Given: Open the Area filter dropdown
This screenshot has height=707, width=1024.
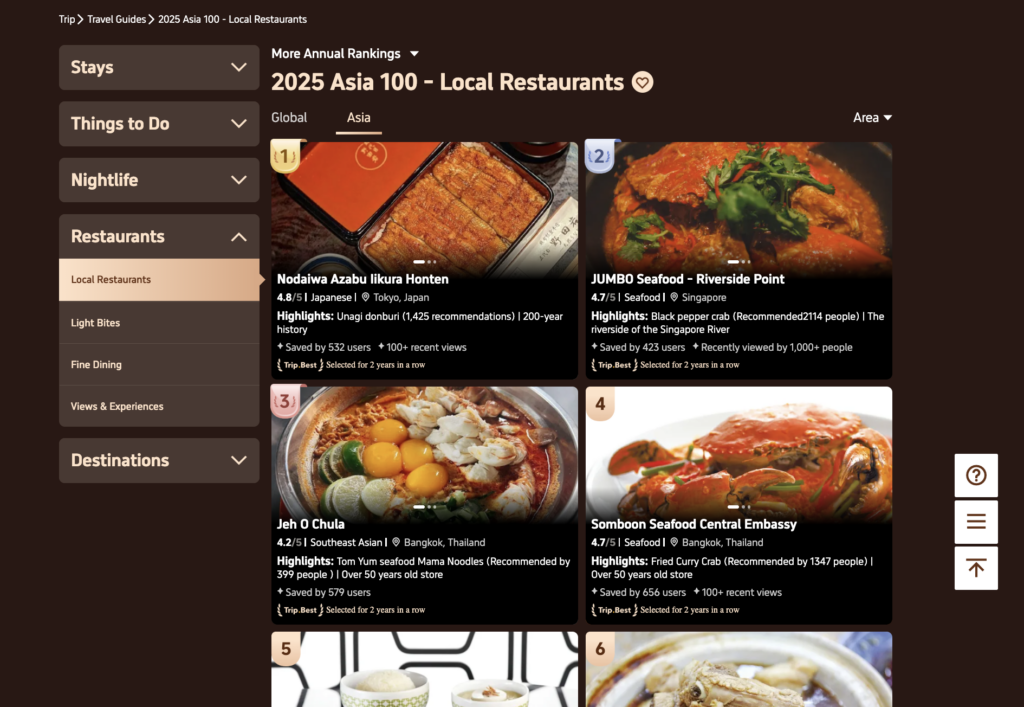Looking at the screenshot, I should pyautogui.click(x=872, y=118).
